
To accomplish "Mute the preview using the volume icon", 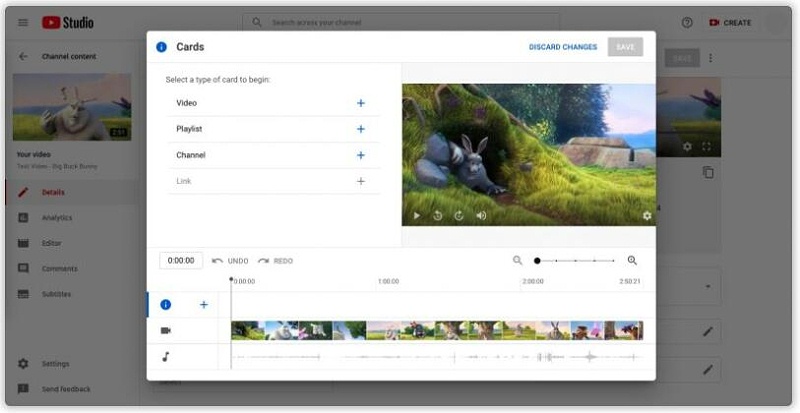I will point(481,215).
